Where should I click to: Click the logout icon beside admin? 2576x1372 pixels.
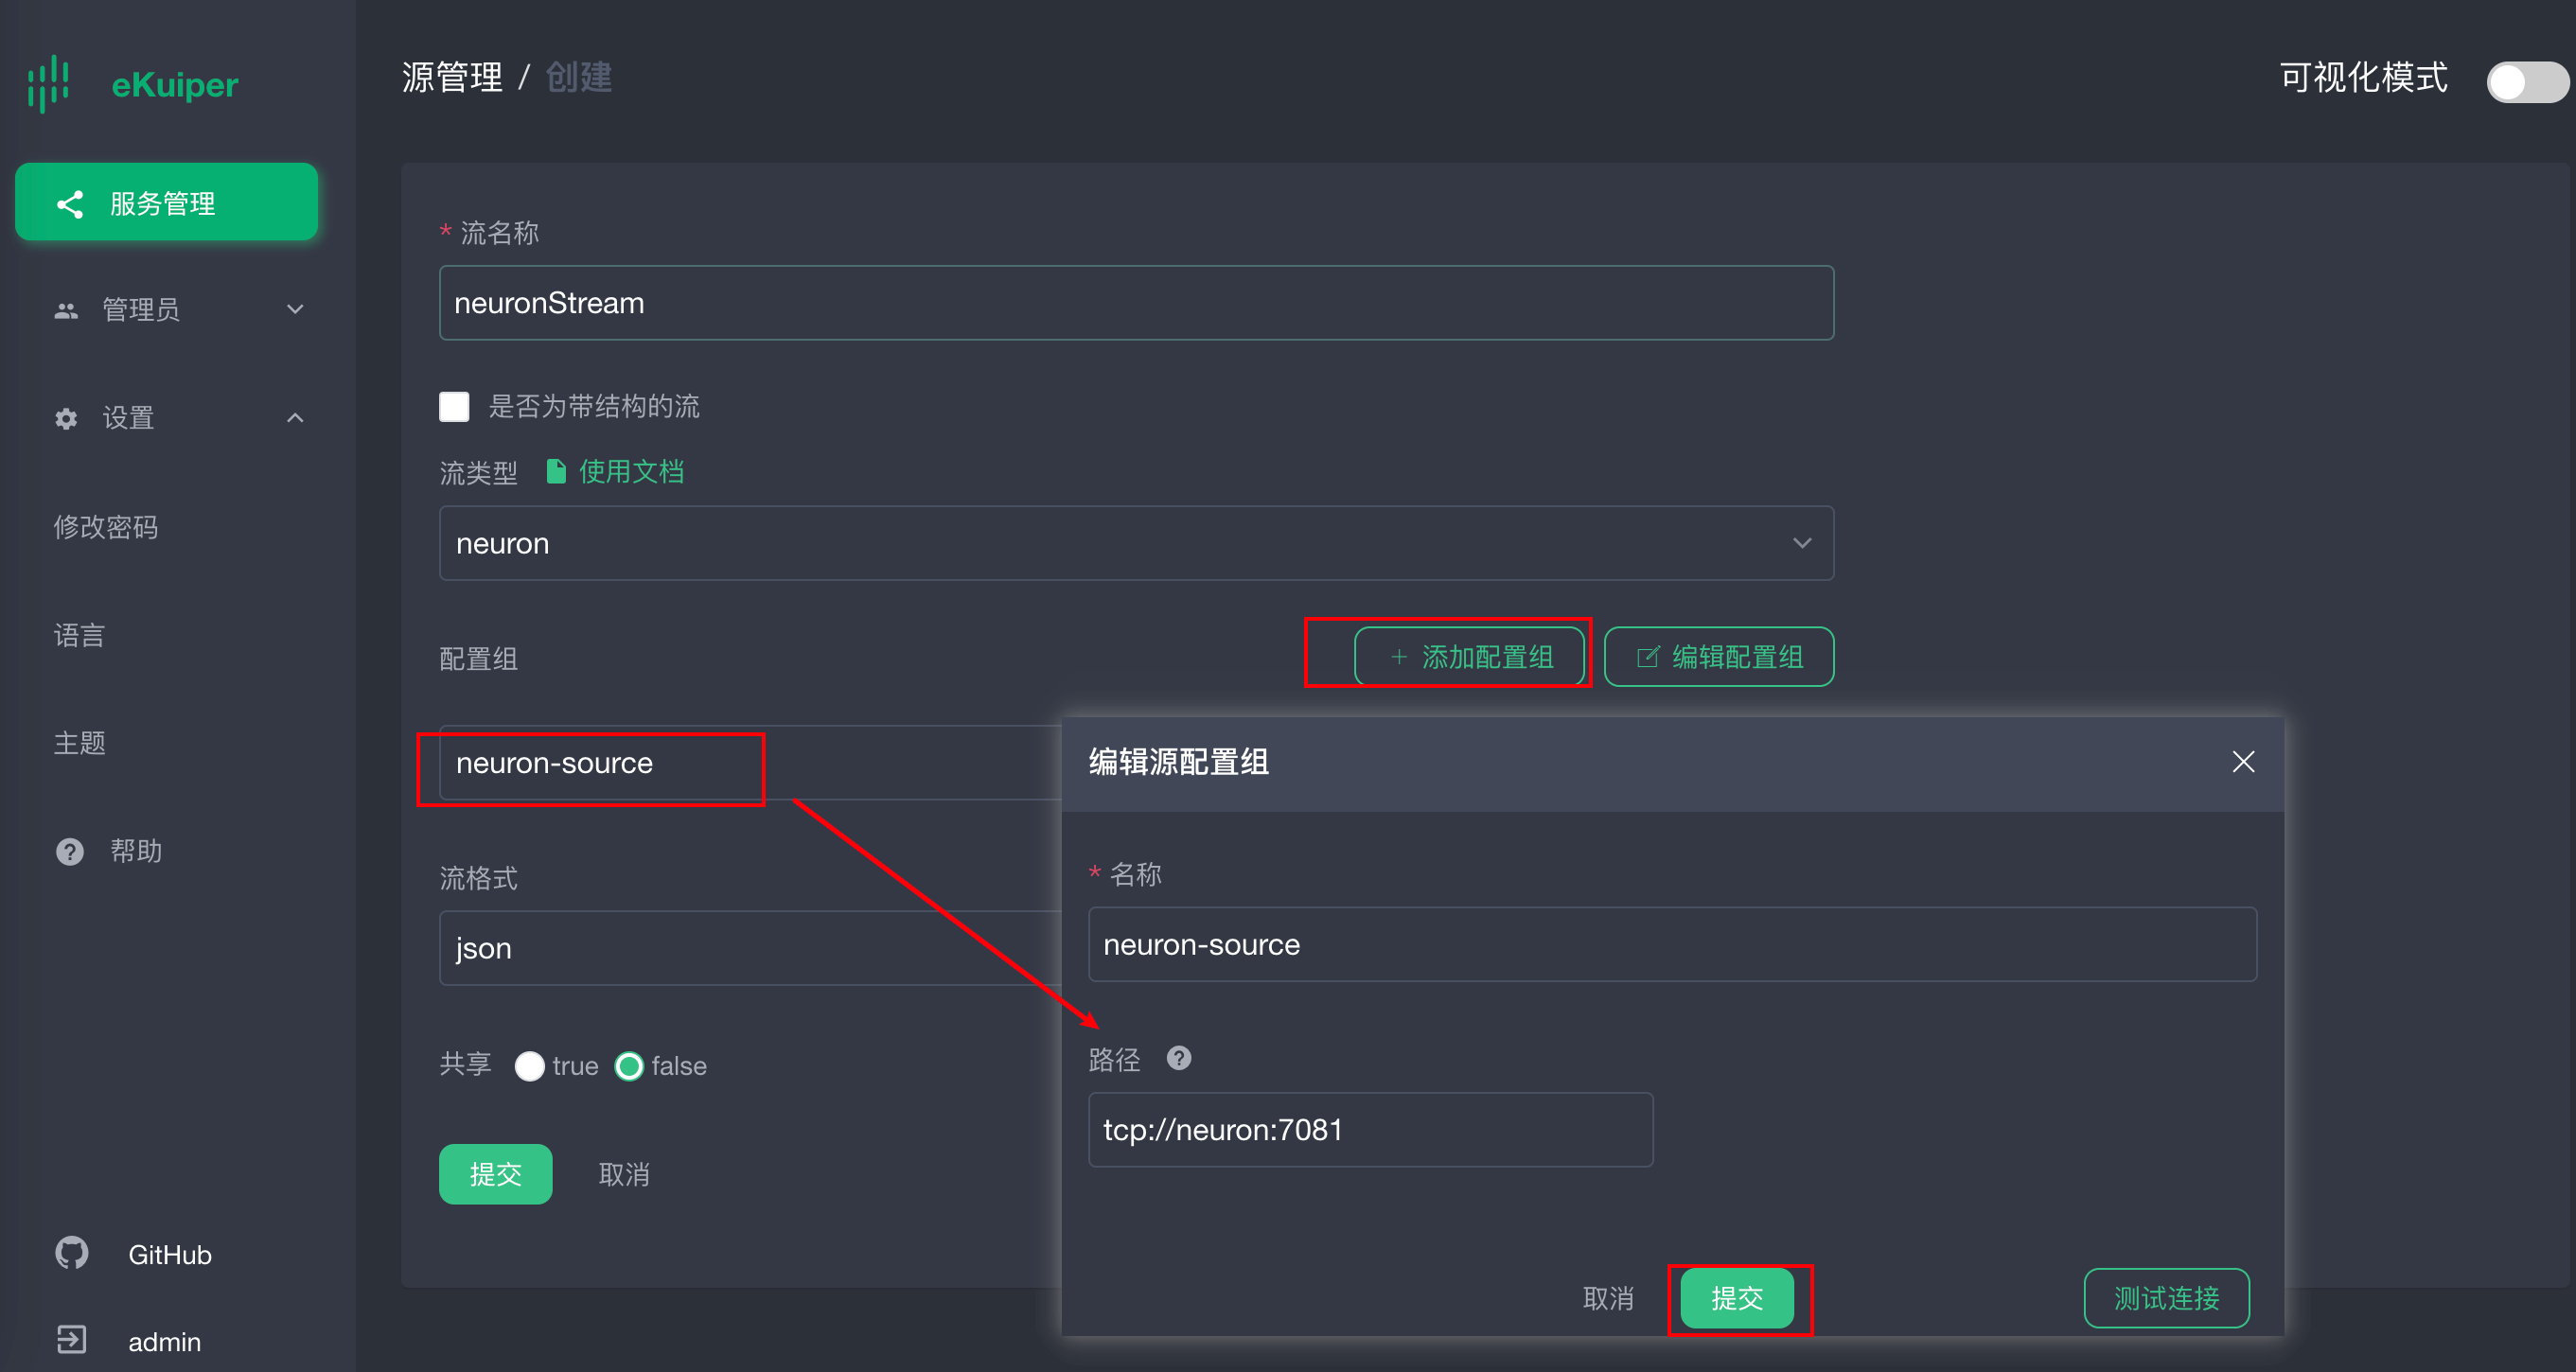tap(71, 1339)
